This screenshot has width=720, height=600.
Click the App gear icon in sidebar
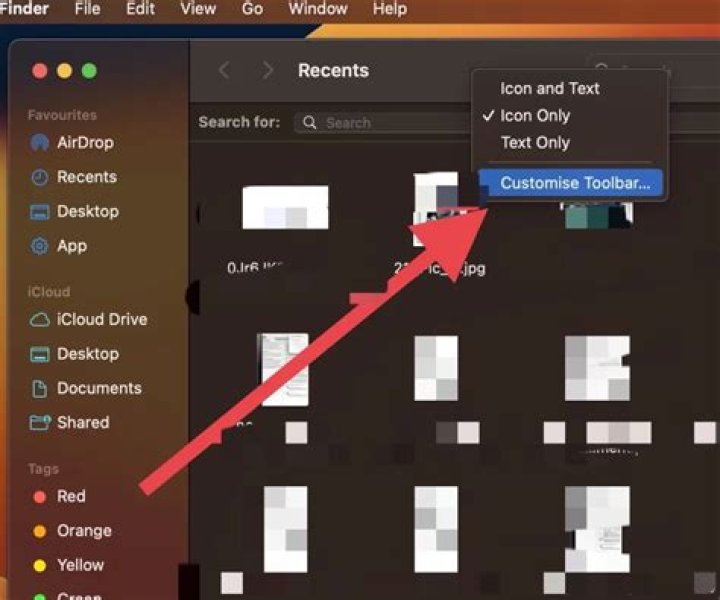(39, 246)
